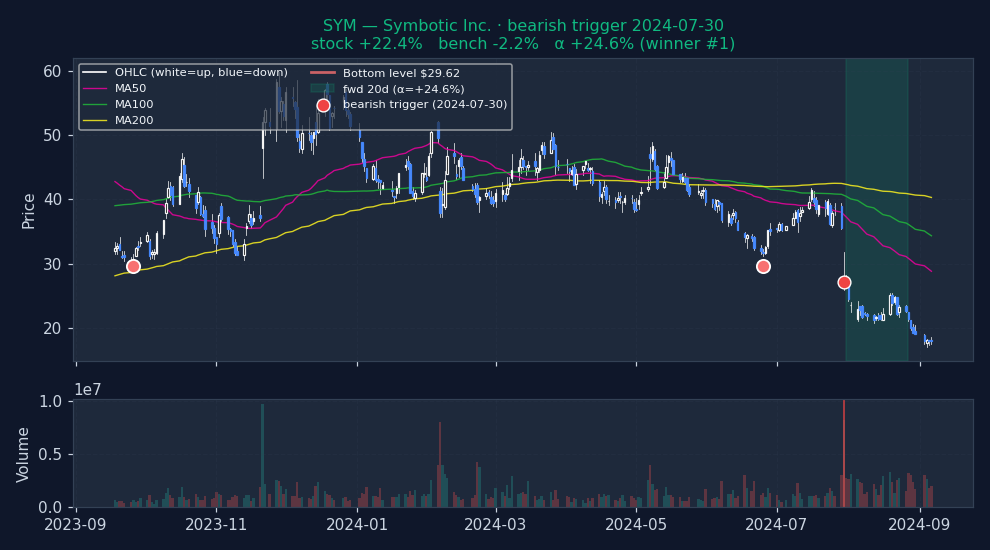Viewport: 990px width, 550px height.
Task: Select the MA100 green legend entry
Action: [133, 105]
